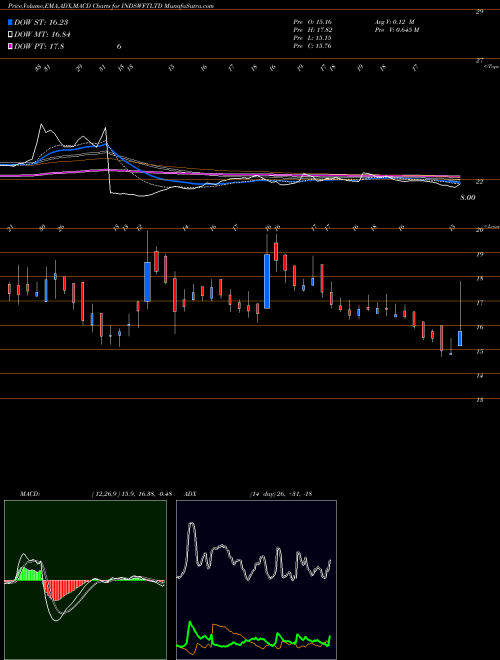This screenshot has height=660, width=500.
Task: Click the price axis label 22
Action: point(479,181)
